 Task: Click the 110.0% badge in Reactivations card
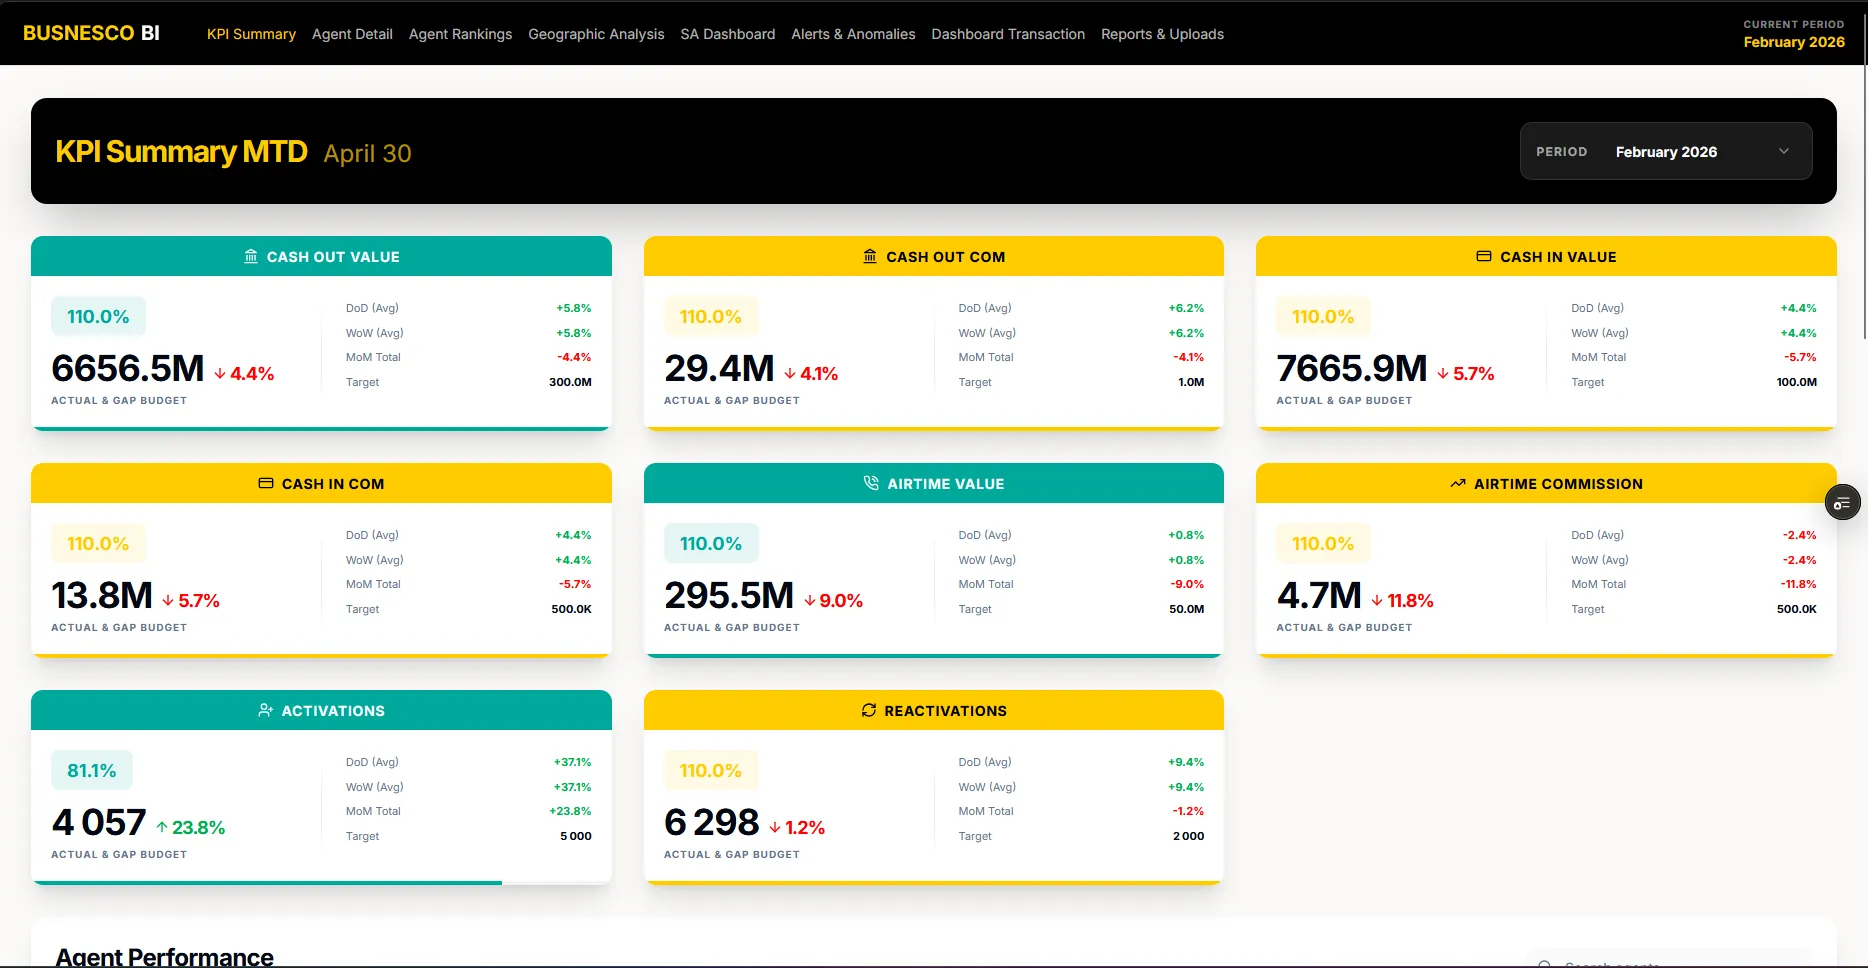pyautogui.click(x=711, y=771)
